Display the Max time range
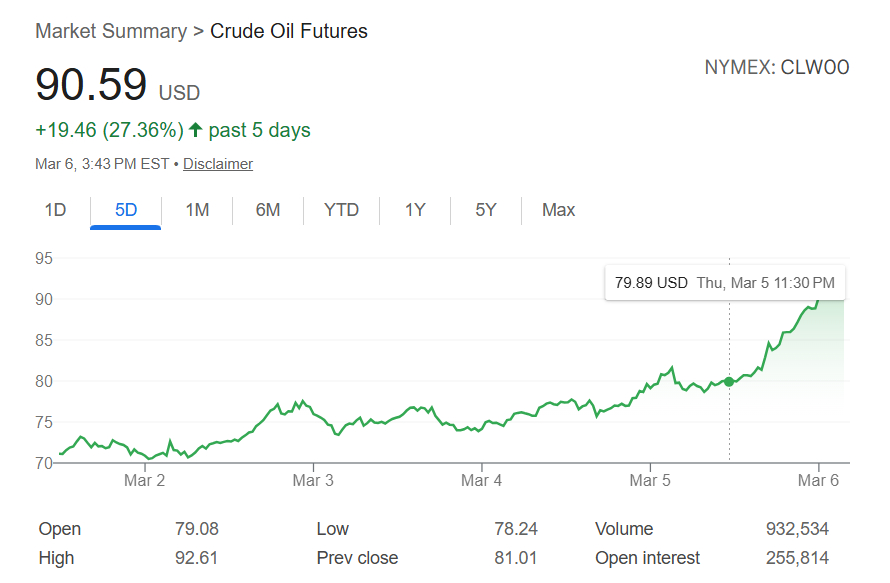The image size is (890, 583). 558,210
